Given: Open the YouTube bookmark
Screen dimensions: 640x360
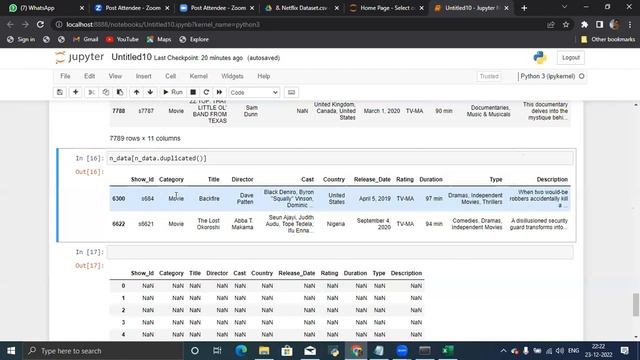Looking at the screenshot, I should pyautogui.click(x=122, y=40).
